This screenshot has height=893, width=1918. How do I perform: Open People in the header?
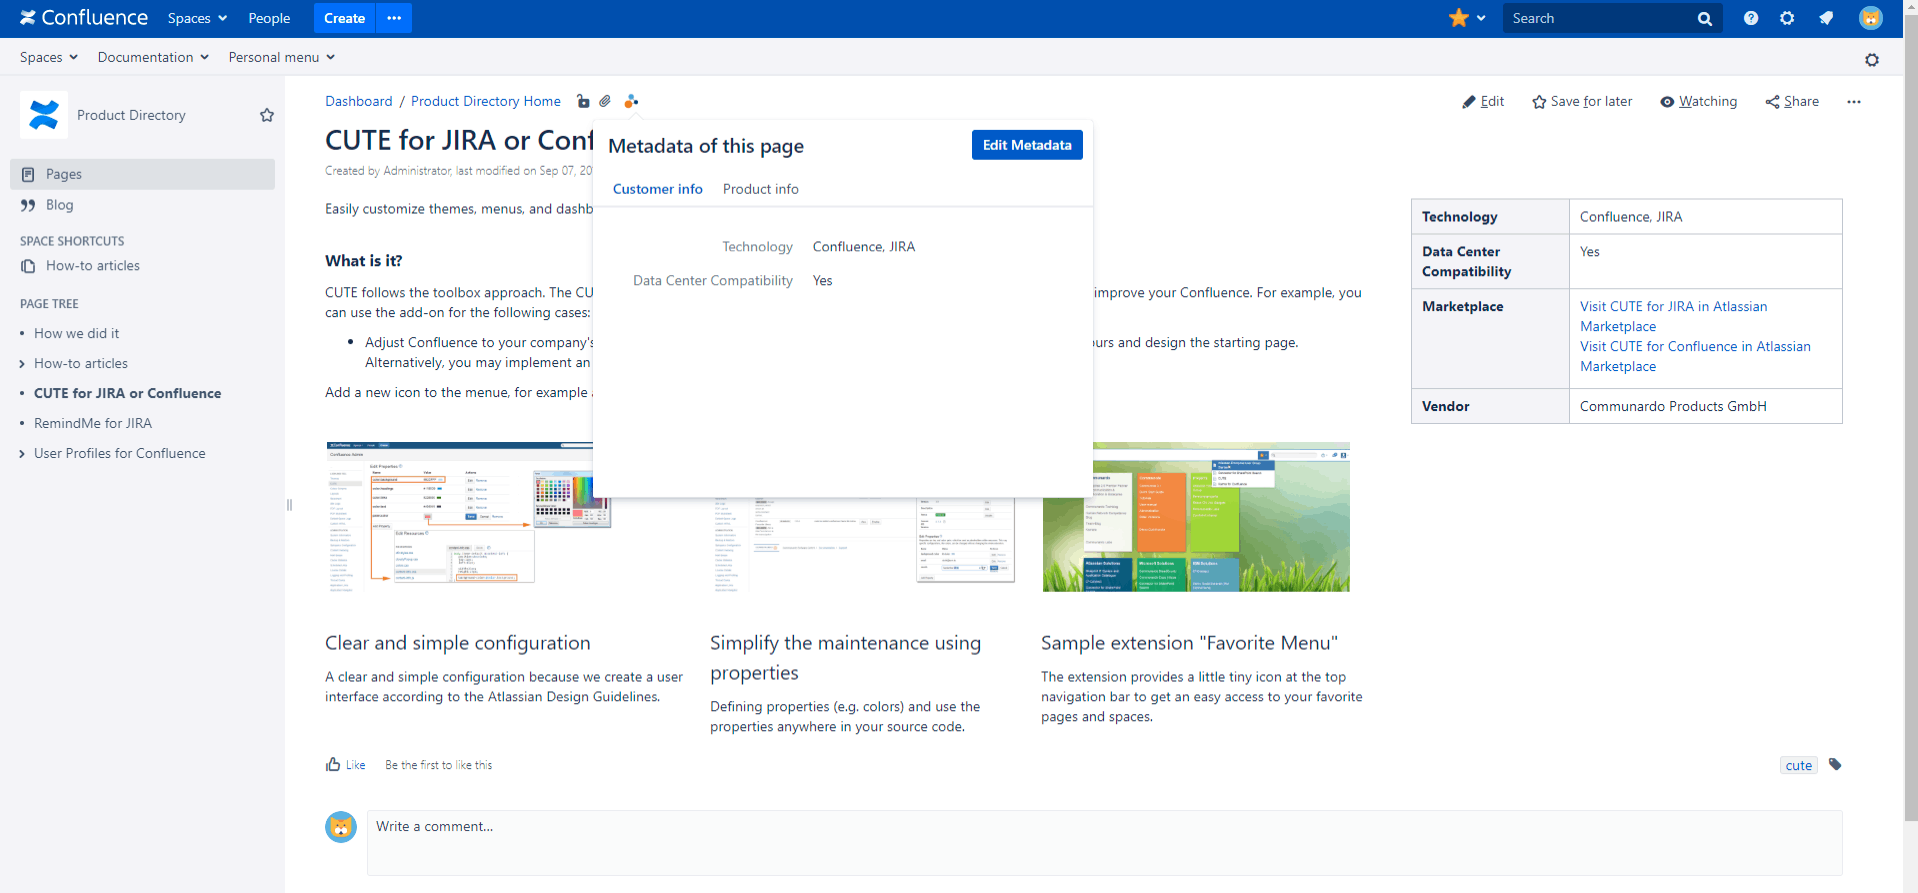point(269,18)
